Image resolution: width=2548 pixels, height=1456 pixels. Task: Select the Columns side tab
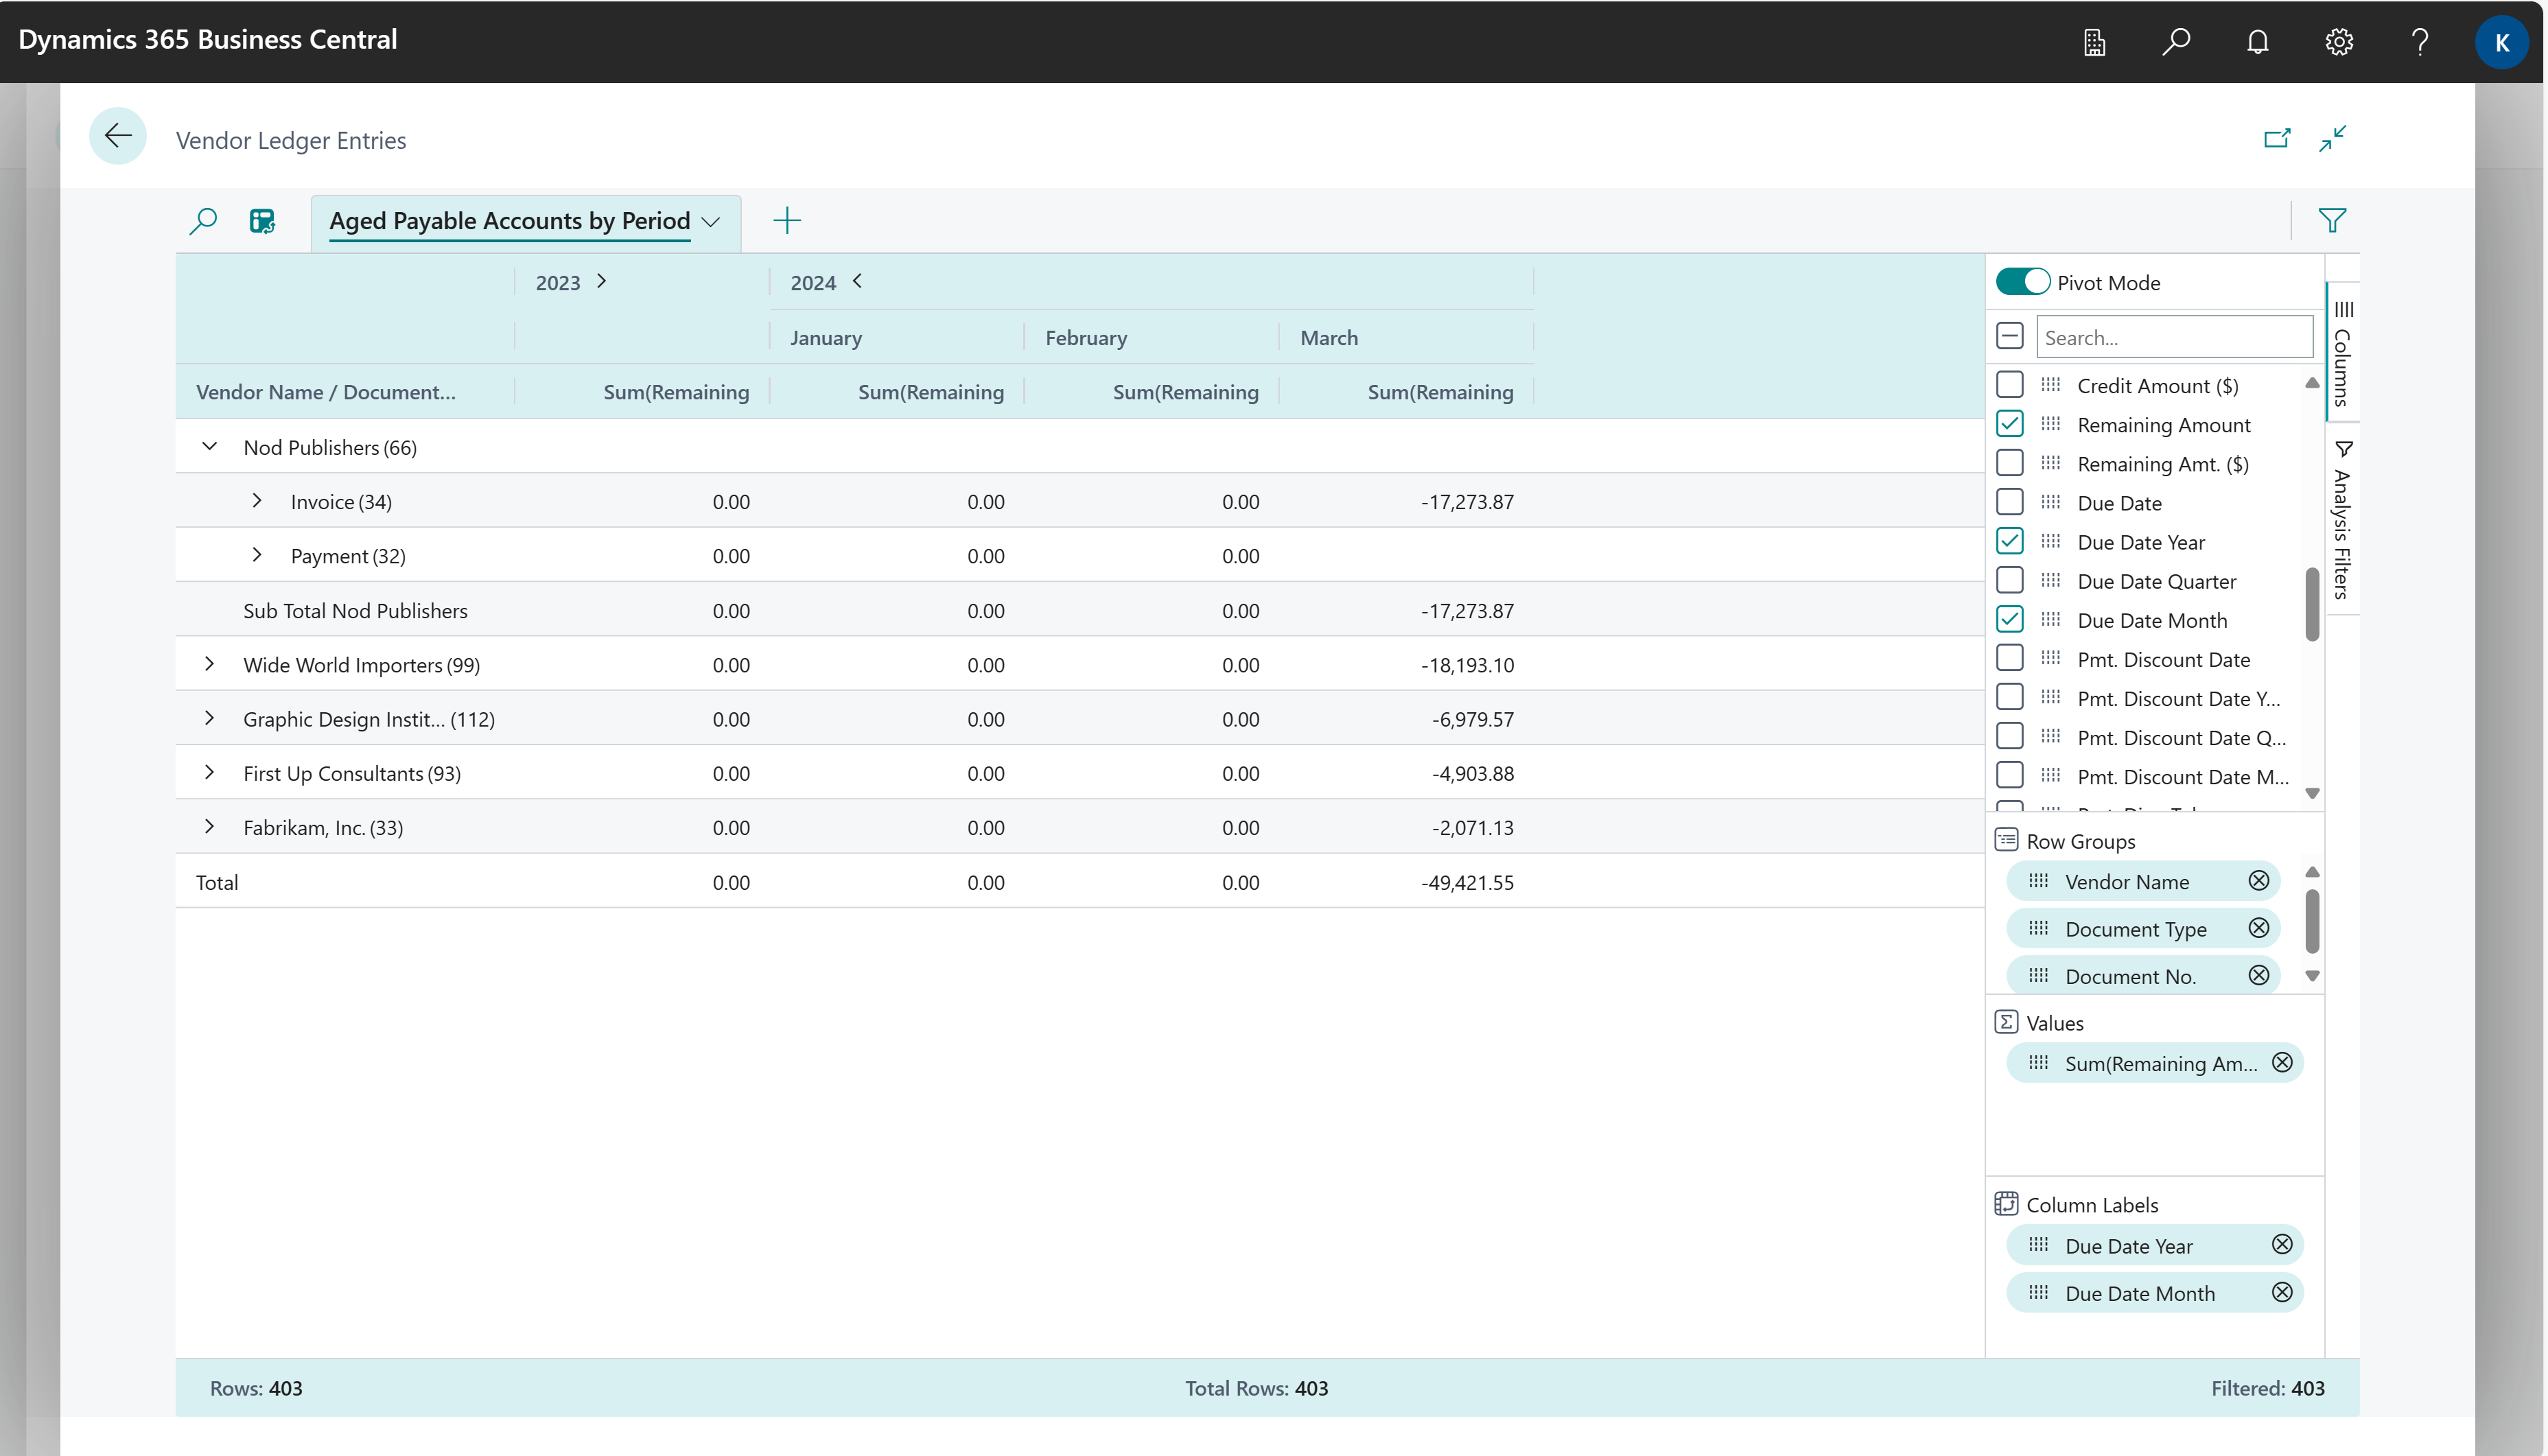(2344, 355)
